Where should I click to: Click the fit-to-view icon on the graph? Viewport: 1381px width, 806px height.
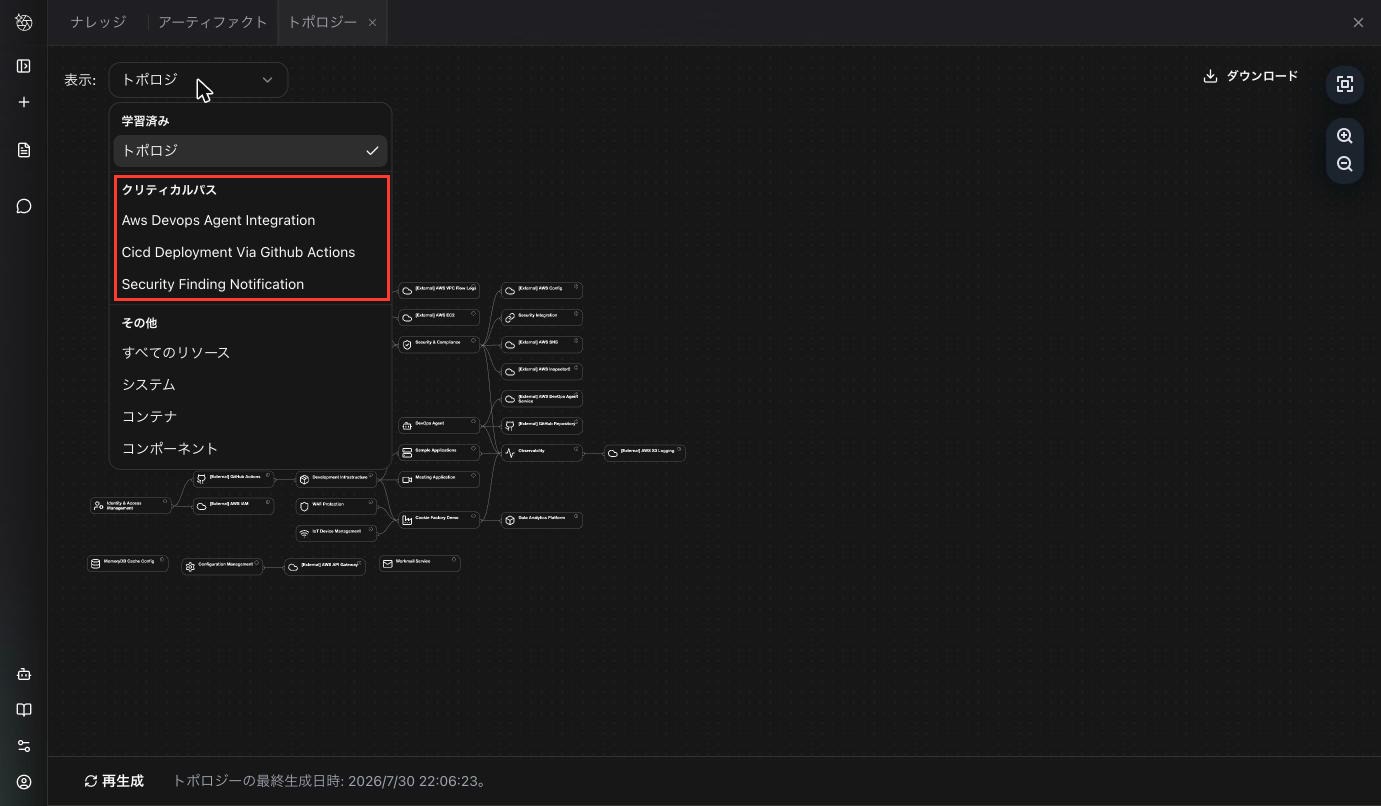click(x=1345, y=85)
